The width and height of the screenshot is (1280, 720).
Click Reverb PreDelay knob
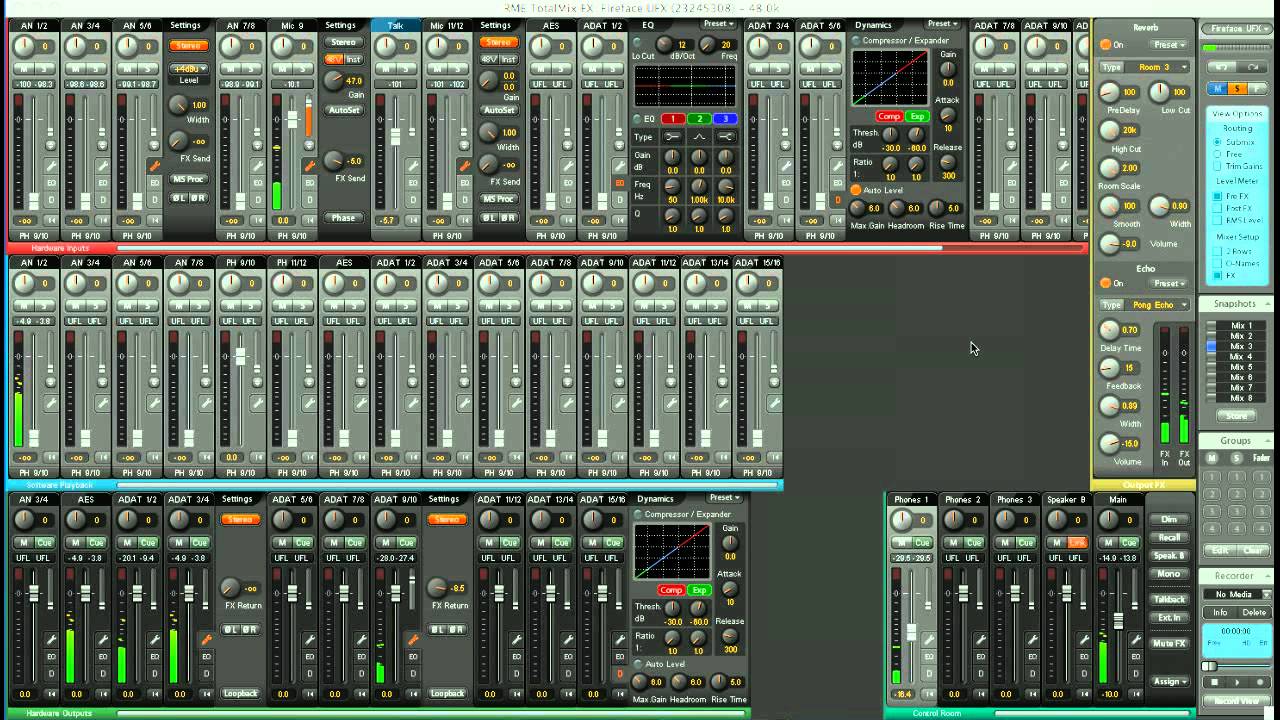pyautogui.click(x=1109, y=92)
